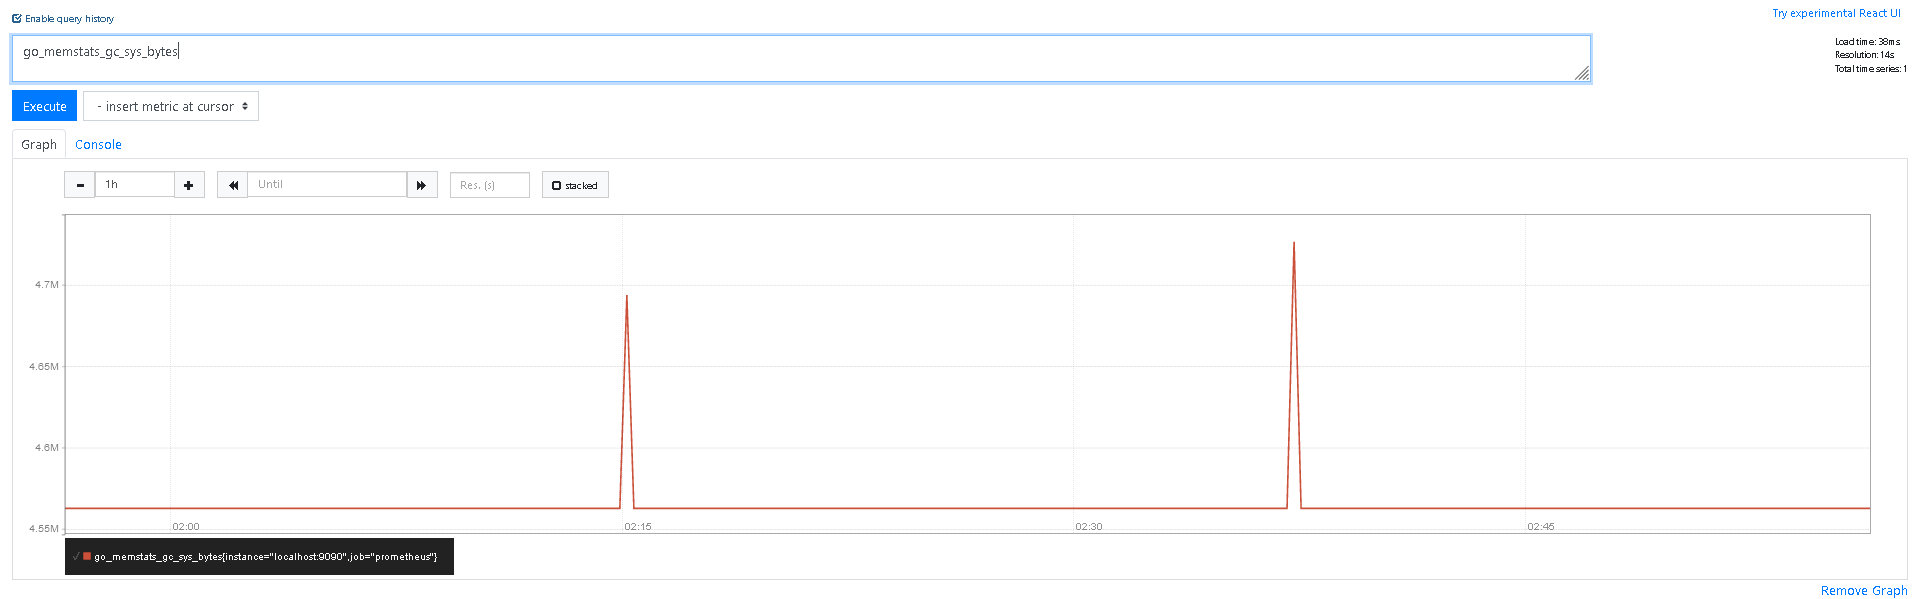Focus the Res. (s) resolution field
Screen dimensions: 1920x599
[x=489, y=185]
